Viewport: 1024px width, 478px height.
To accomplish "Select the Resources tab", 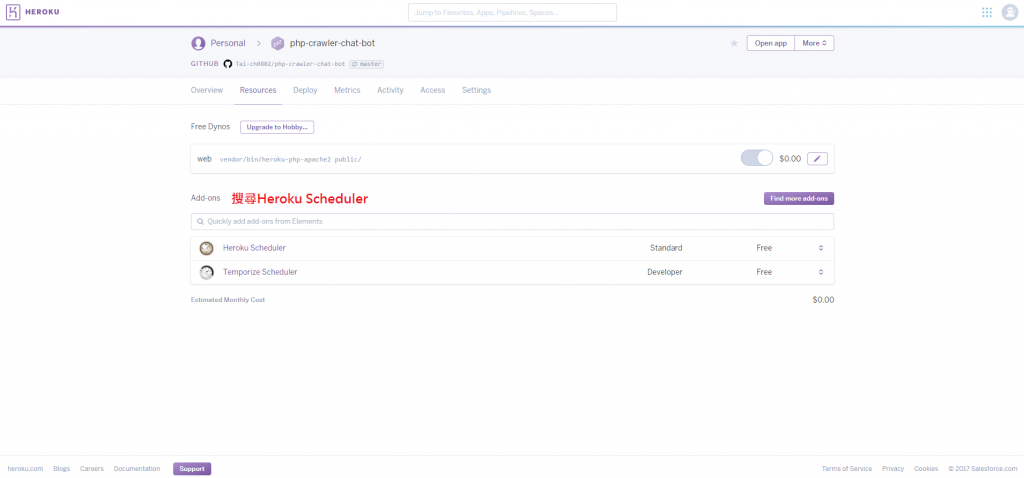I will [258, 90].
